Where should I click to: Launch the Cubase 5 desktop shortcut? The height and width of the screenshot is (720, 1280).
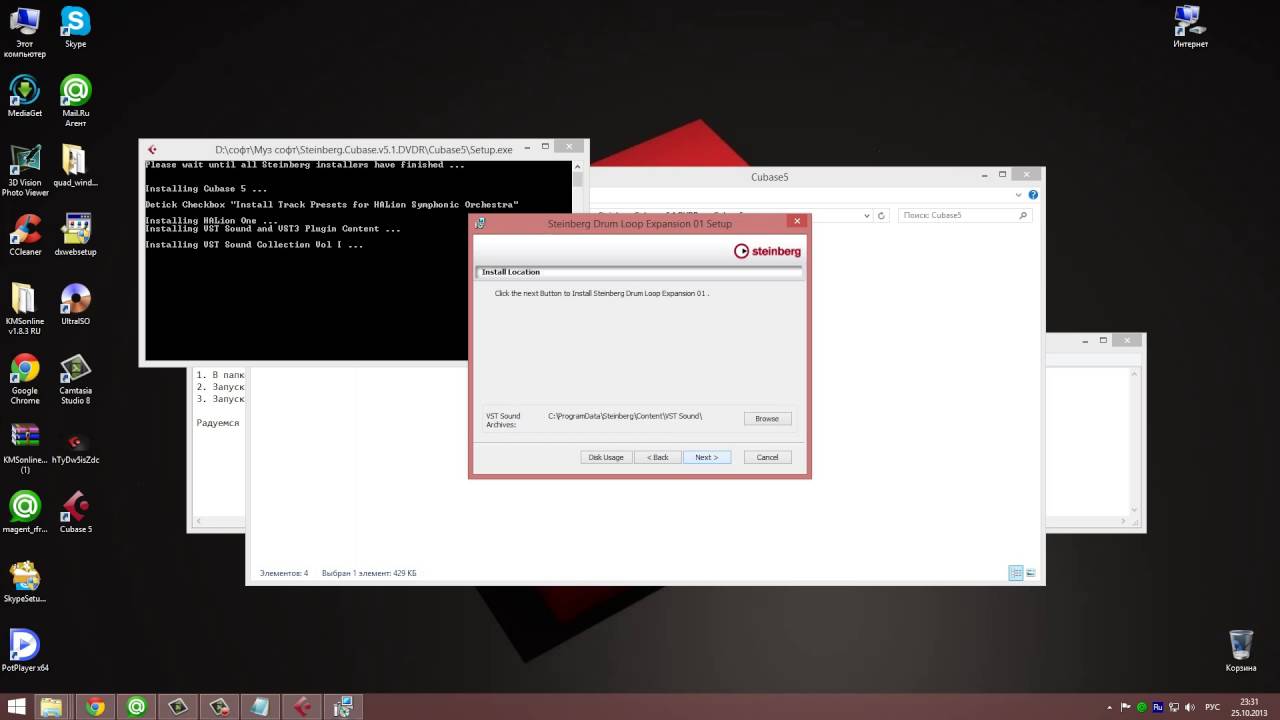point(75,512)
